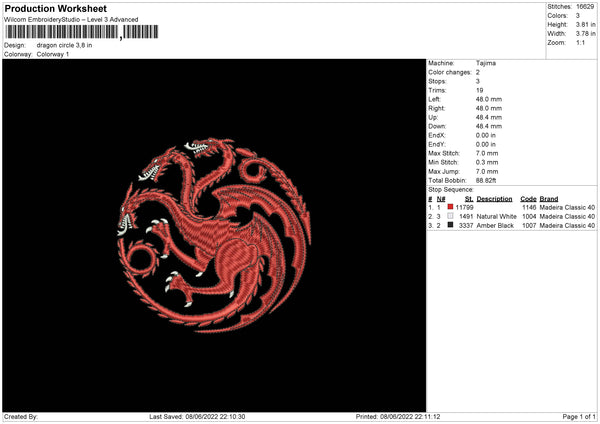Click the barcode at the top
The image size is (600, 424).
(x=81, y=32)
